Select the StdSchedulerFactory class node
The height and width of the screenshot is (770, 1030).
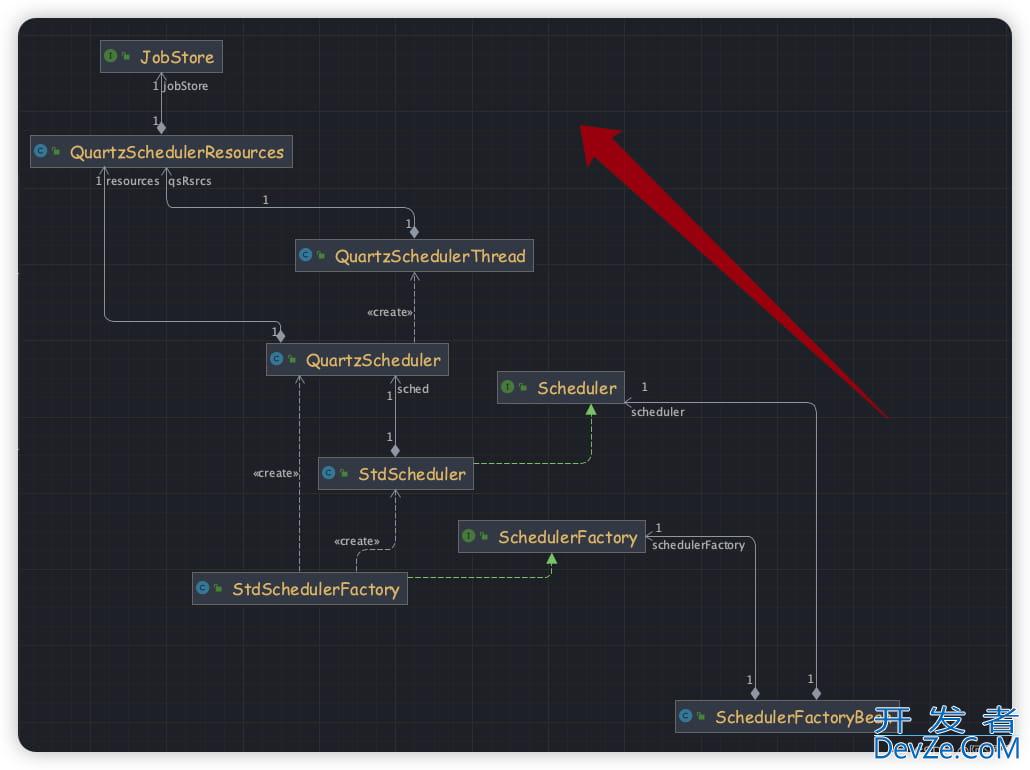pyautogui.click(x=300, y=588)
